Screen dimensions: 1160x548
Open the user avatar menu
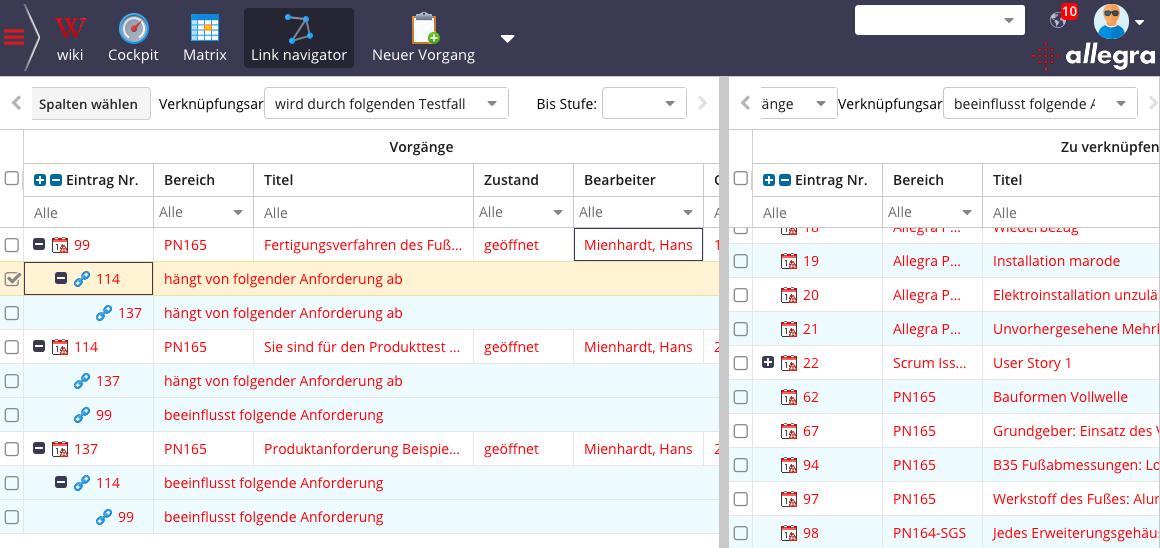(x=1116, y=21)
